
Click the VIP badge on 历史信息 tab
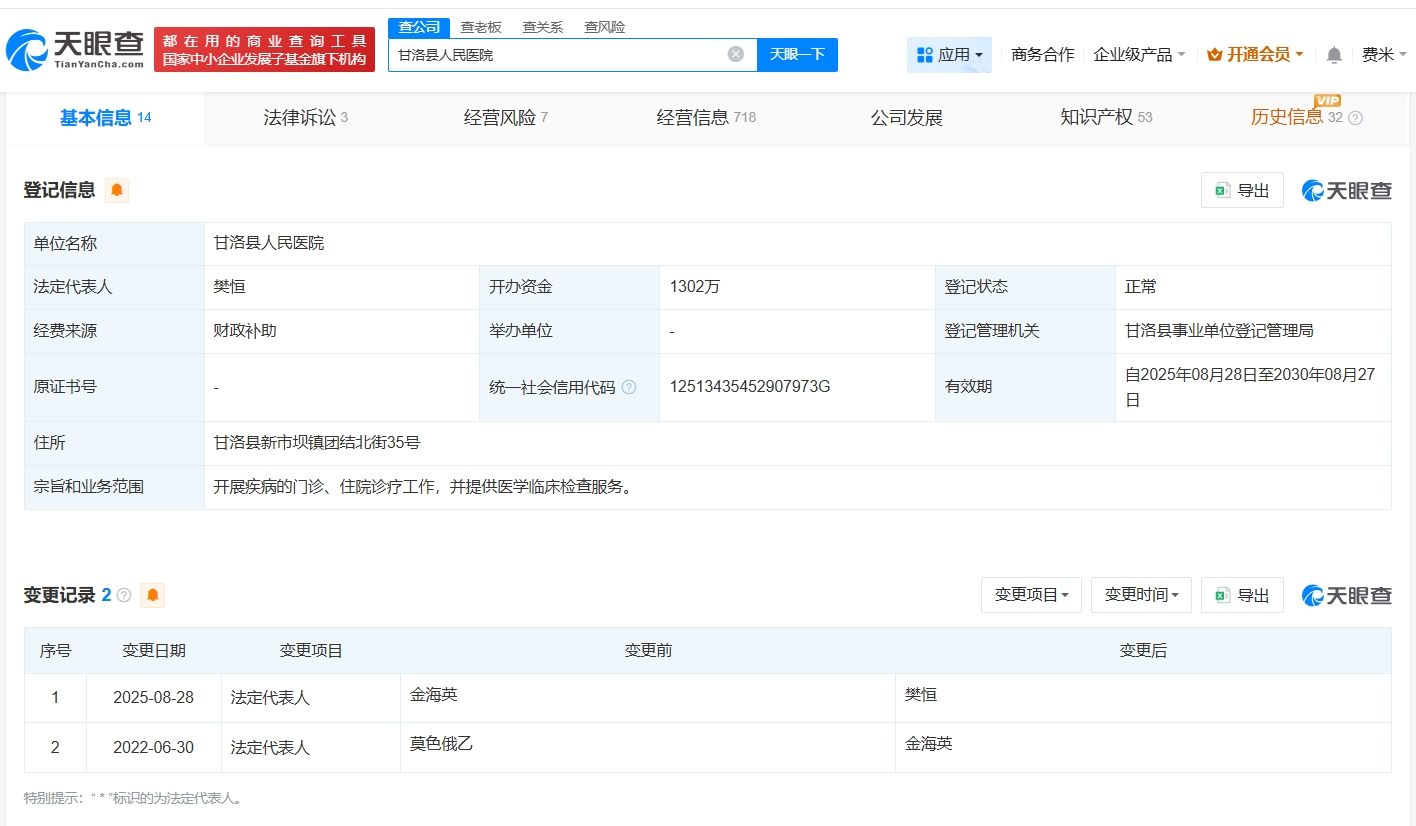click(x=1327, y=101)
